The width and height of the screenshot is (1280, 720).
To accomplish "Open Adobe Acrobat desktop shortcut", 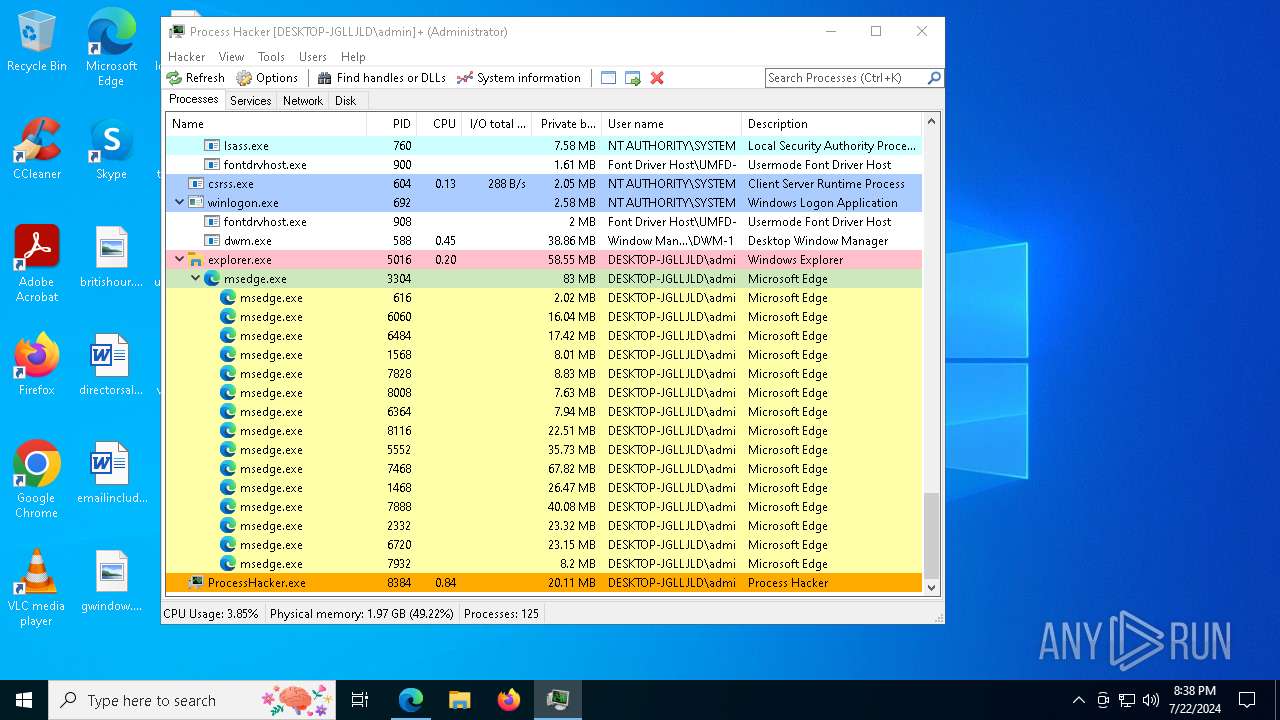I will [37, 264].
